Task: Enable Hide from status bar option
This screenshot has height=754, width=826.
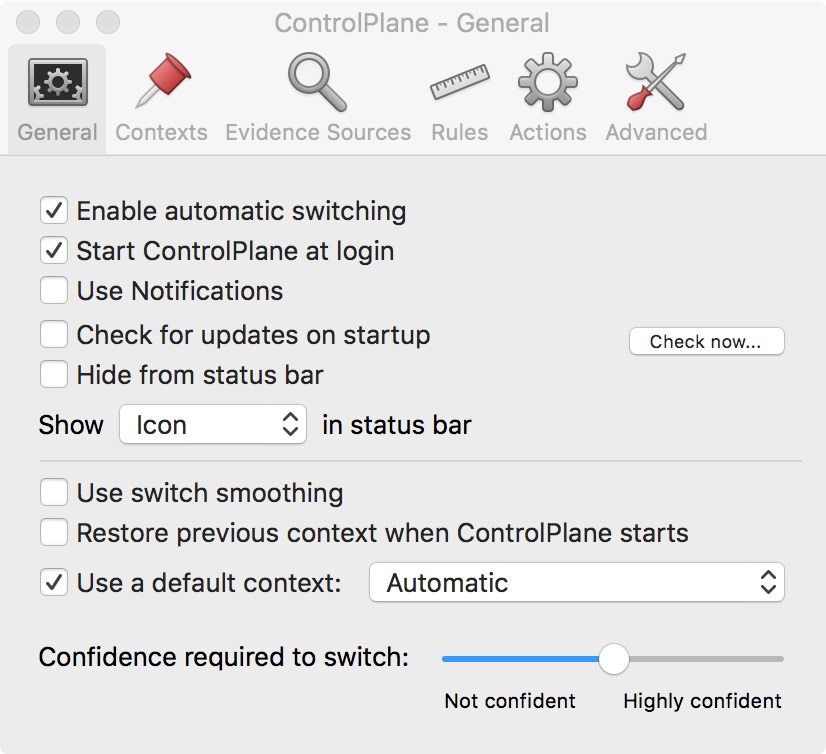Action: point(54,374)
